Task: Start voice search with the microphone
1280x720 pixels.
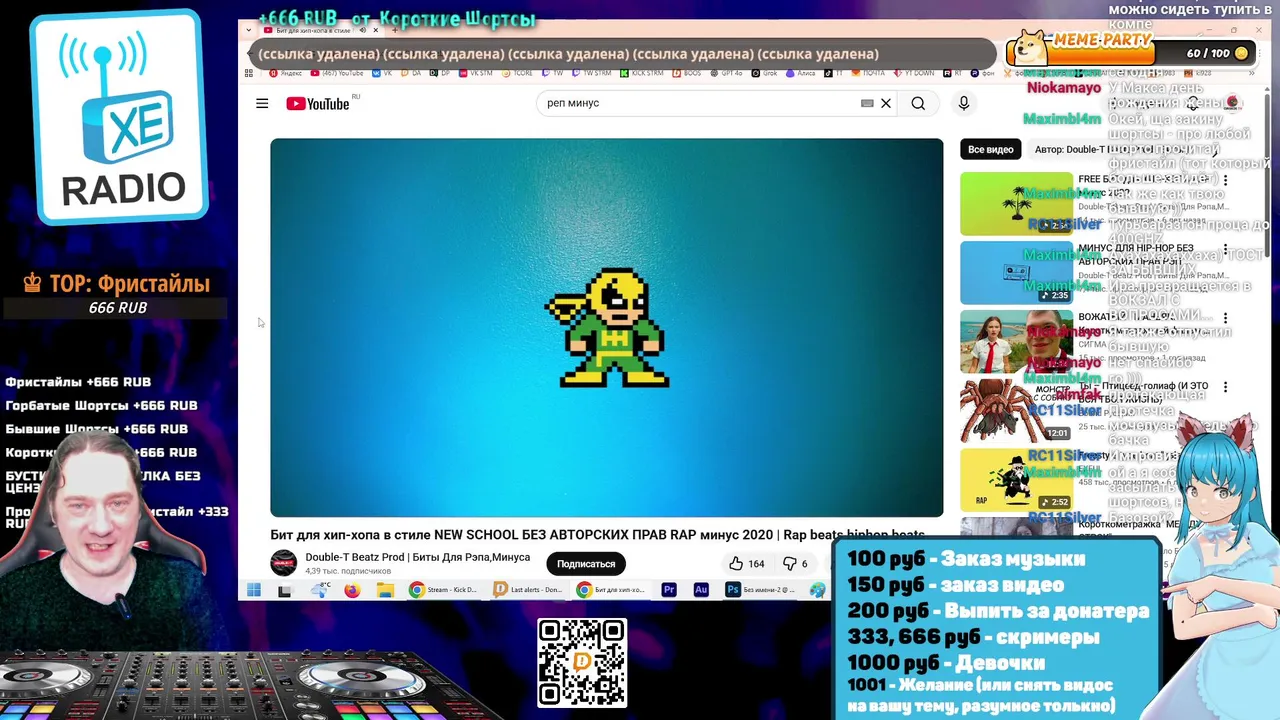Action: coord(964,103)
